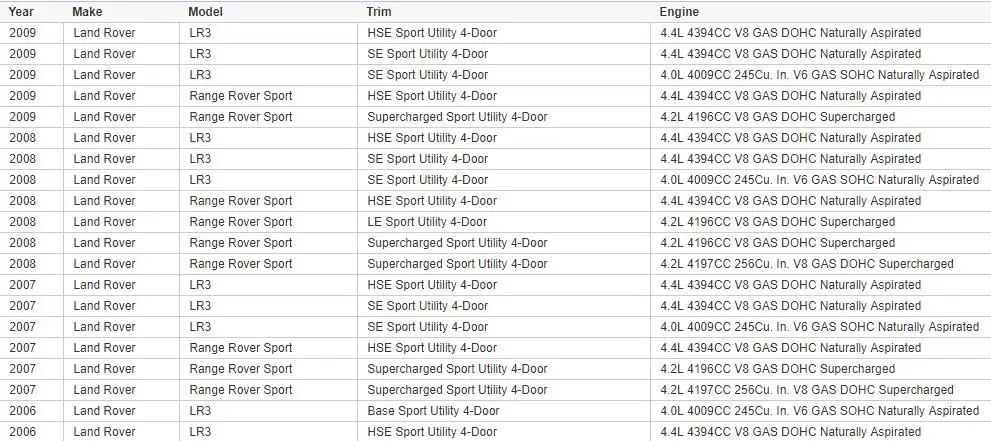
Task: Click 2008 LR3 4.0L V6 SOHC engine cell
Action: [820, 180]
